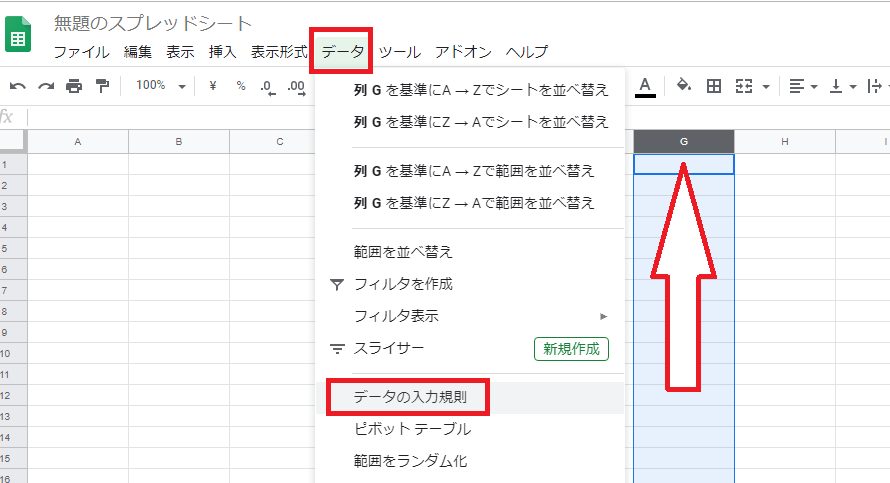The width and height of the screenshot is (890, 483).
Task: Click the select-all corner box
Action: coord(13,141)
